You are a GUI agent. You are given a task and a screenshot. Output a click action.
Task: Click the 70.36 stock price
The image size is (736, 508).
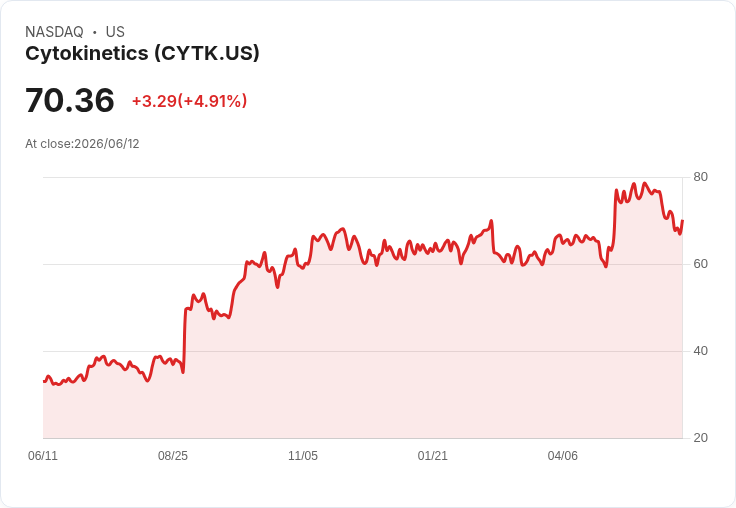(69, 100)
